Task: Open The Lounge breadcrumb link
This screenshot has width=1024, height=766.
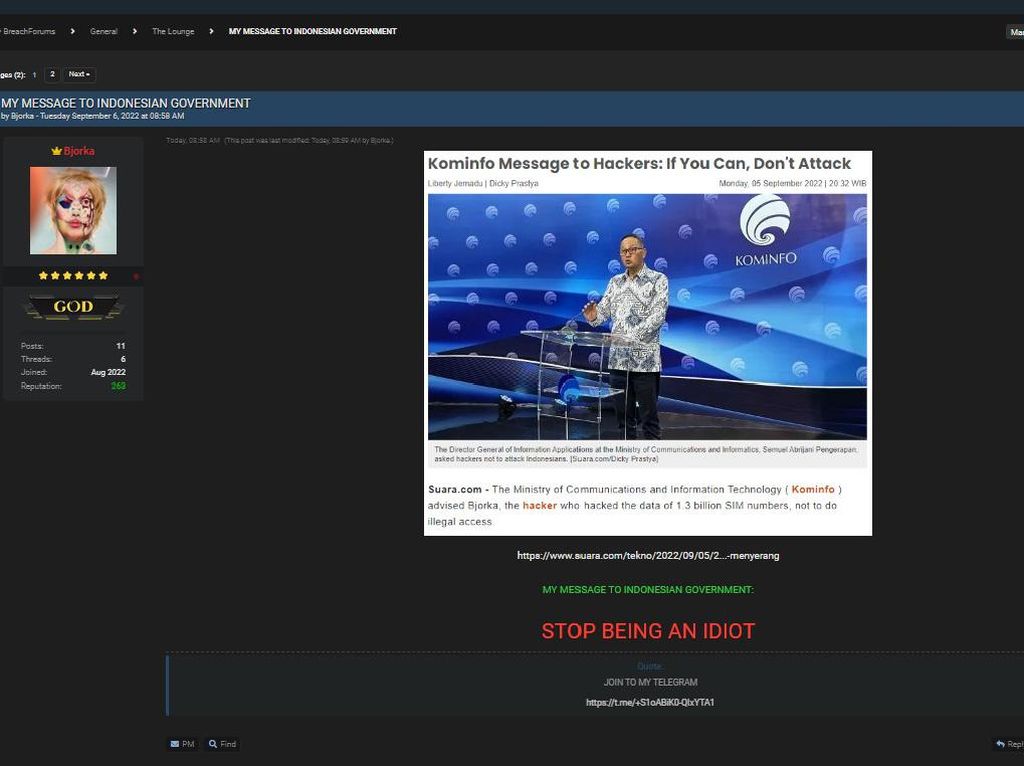Action: click(x=173, y=31)
